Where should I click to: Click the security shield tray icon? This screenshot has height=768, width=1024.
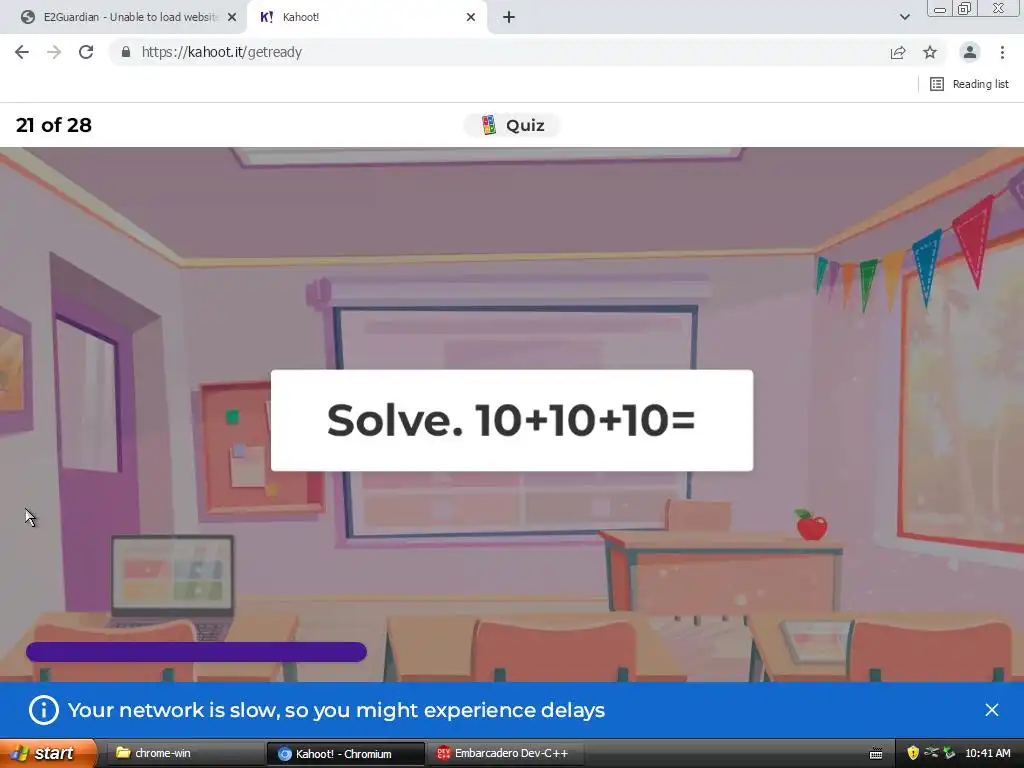[x=913, y=753]
